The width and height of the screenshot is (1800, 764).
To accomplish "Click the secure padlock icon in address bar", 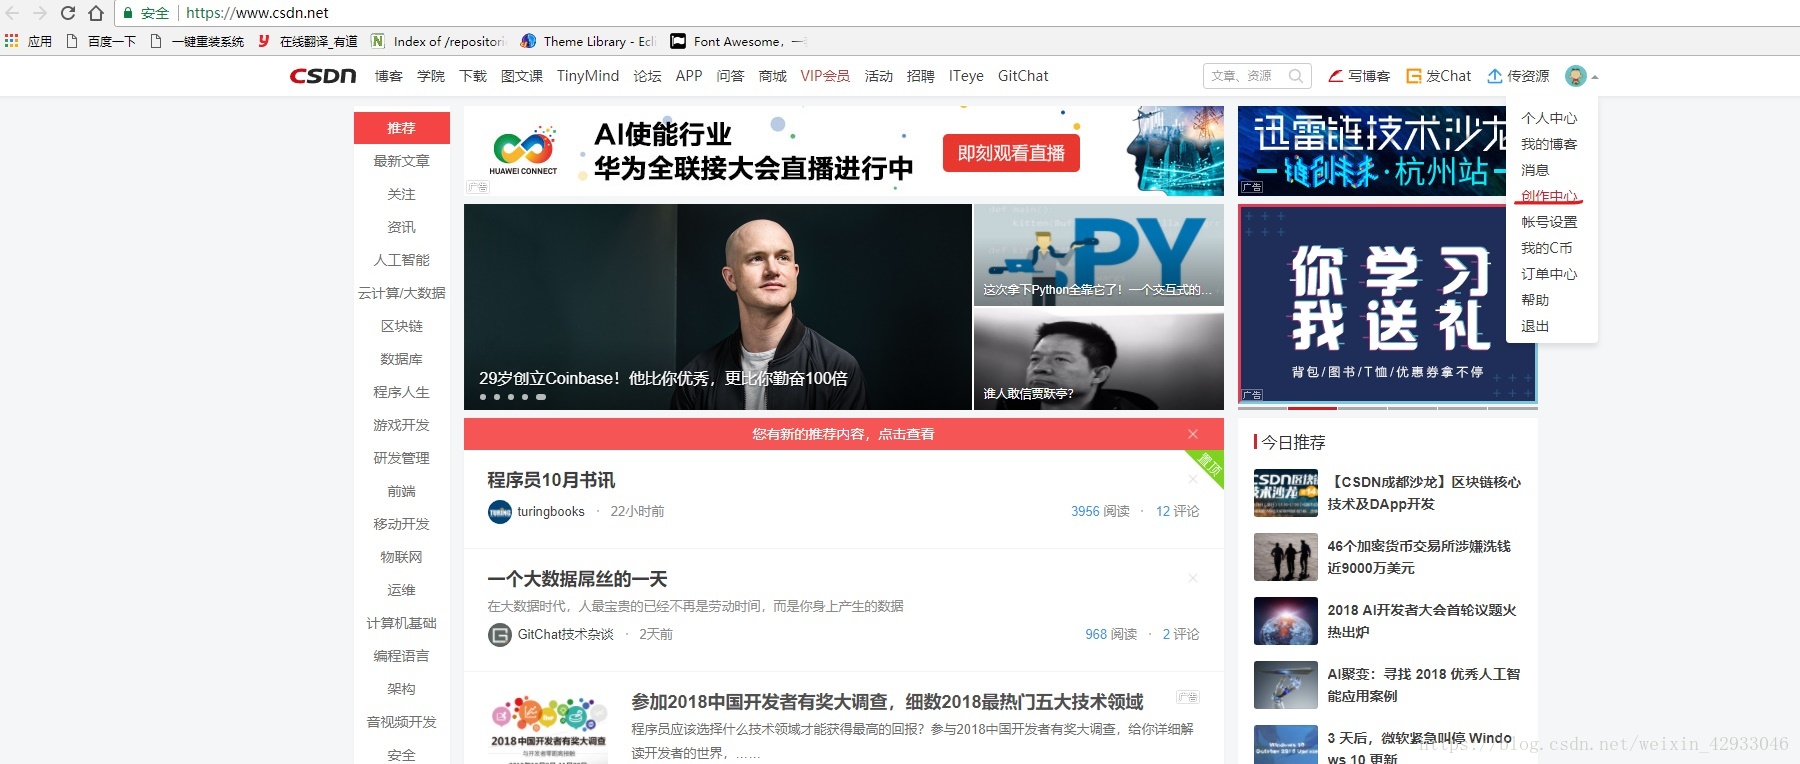I will coord(128,13).
